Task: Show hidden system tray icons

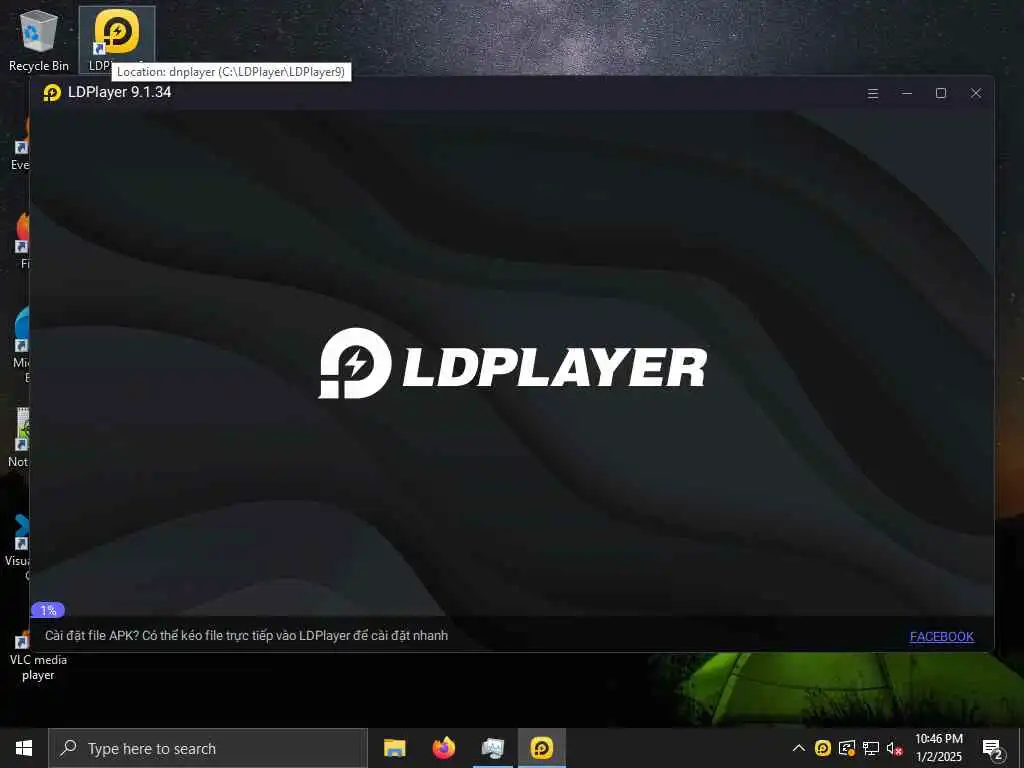Action: tap(799, 748)
